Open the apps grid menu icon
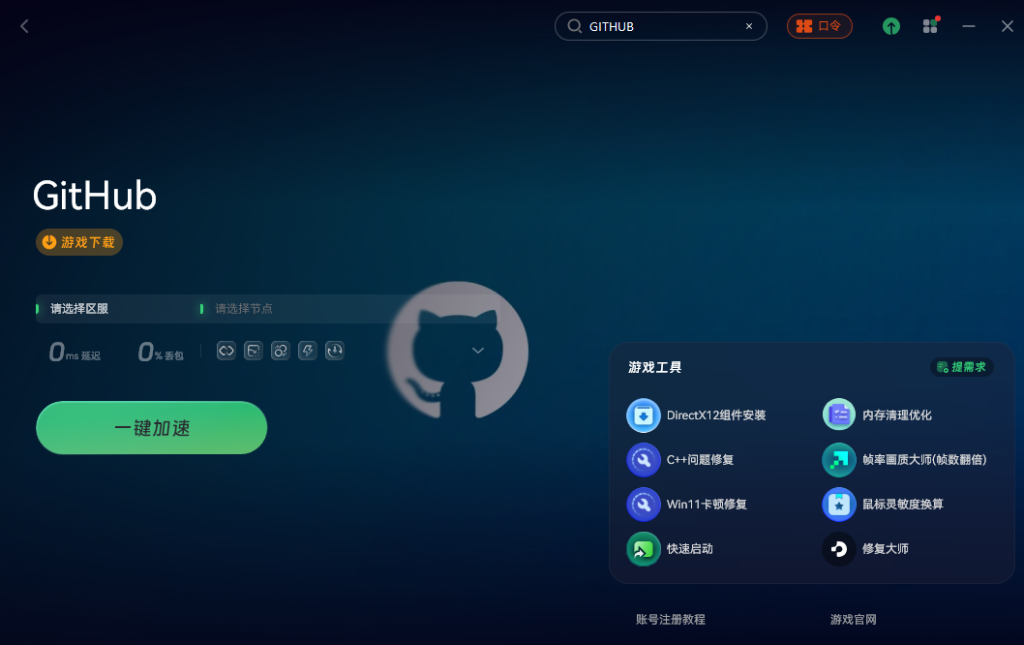Viewport: 1024px width, 645px height. coord(930,26)
